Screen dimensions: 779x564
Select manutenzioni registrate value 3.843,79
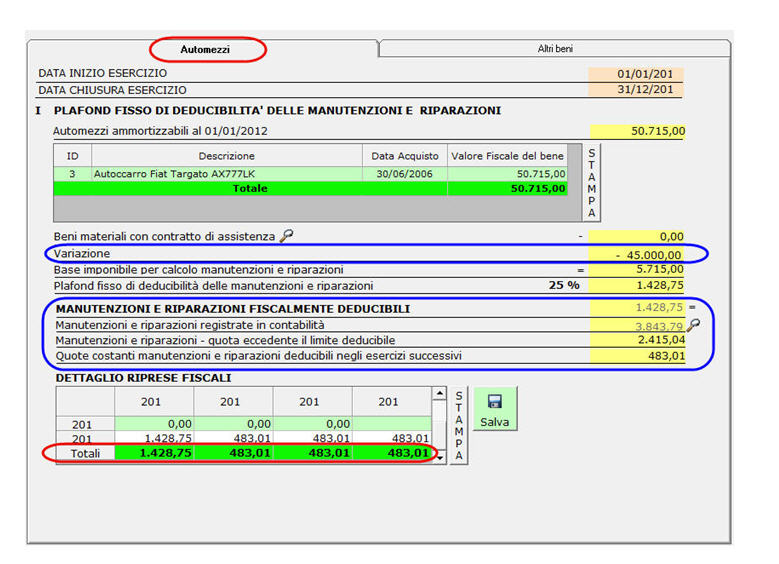coord(637,326)
